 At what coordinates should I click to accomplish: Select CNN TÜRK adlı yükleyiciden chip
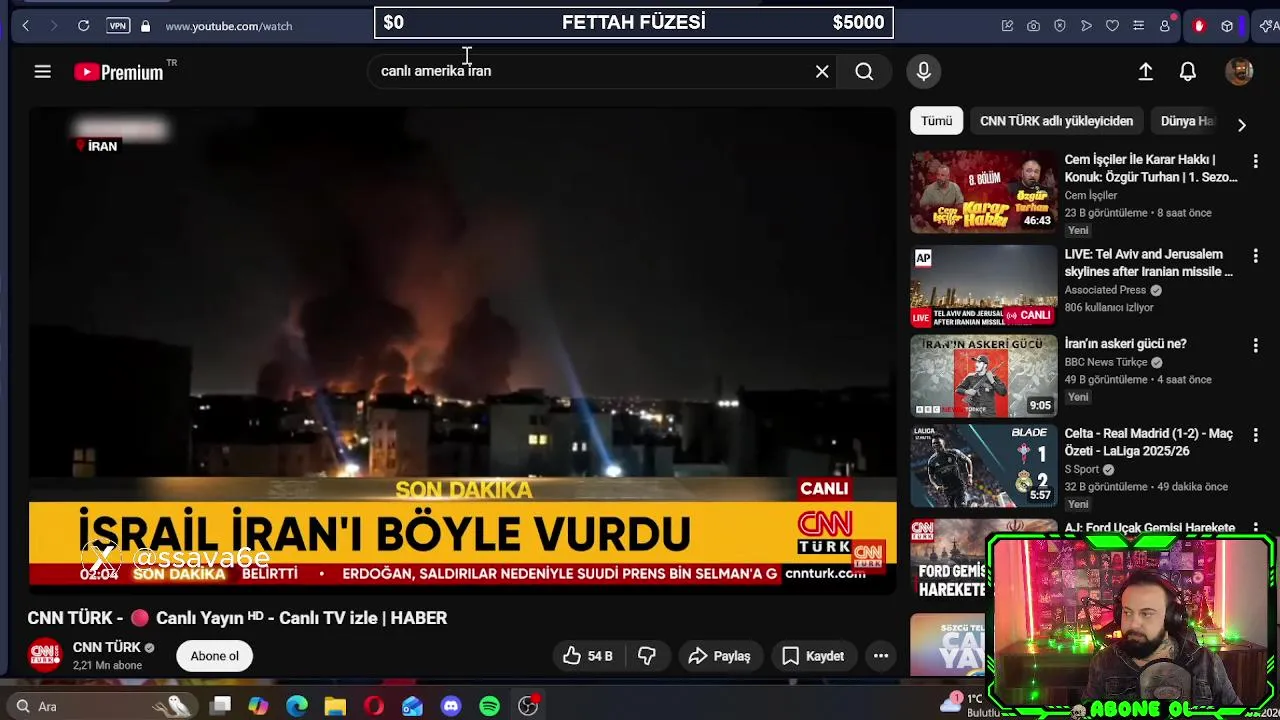(1056, 121)
